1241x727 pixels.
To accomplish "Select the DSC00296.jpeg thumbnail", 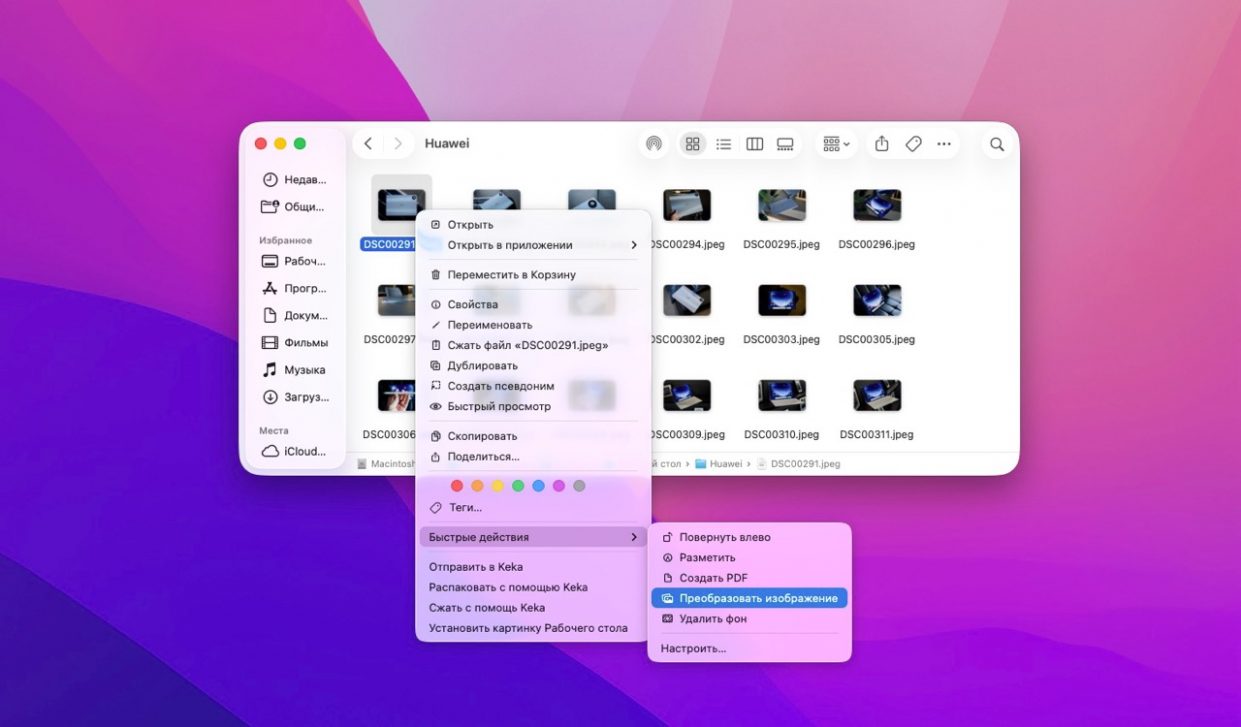I will point(877,206).
